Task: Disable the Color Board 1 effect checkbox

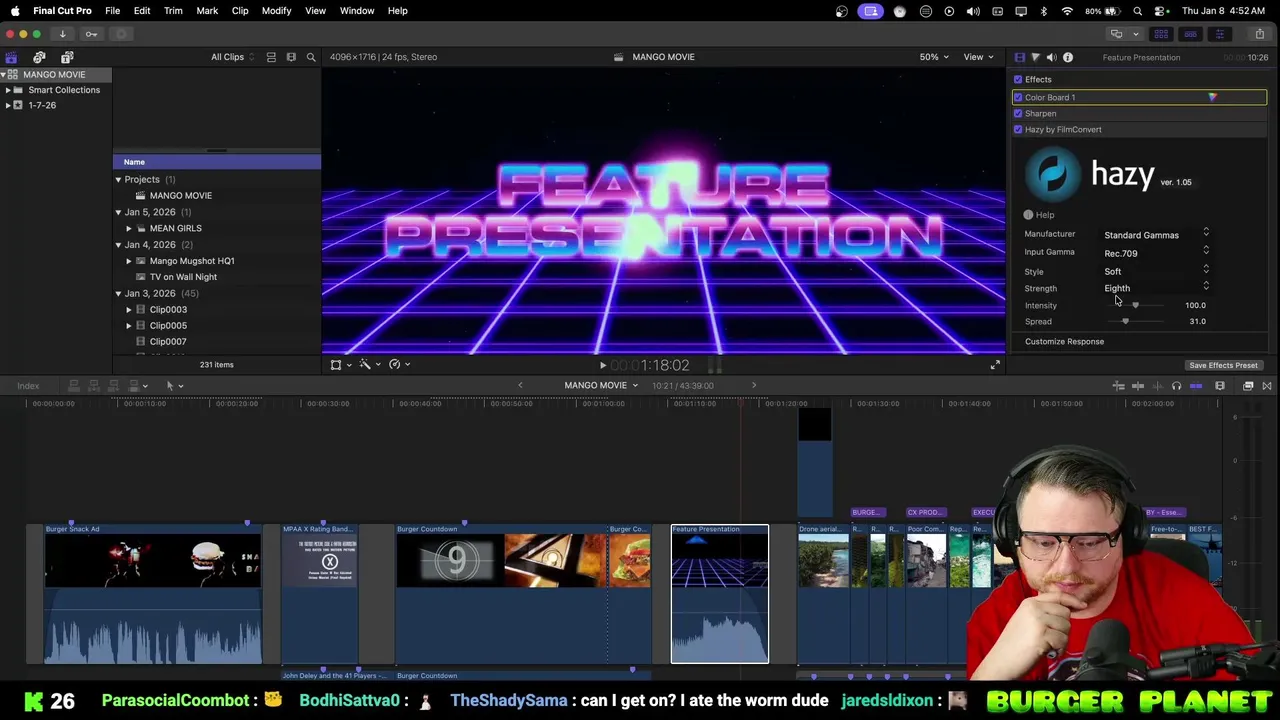Action: pos(1018,98)
